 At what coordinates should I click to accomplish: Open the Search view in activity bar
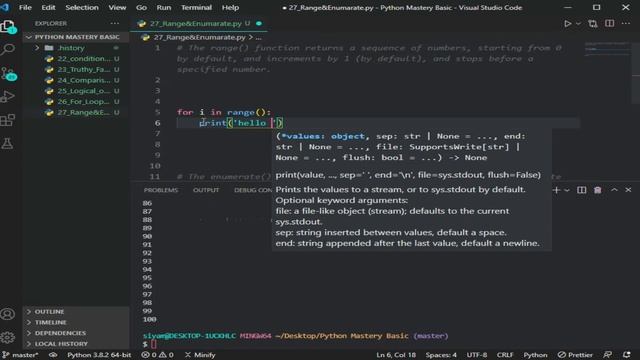coord(8,49)
